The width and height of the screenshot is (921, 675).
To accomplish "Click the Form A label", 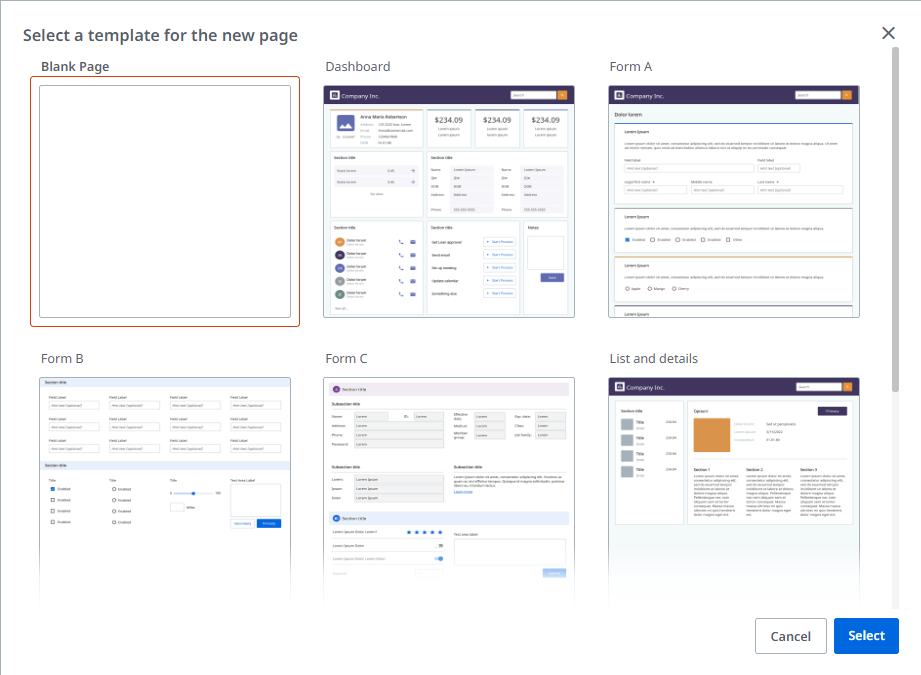I will (631, 66).
